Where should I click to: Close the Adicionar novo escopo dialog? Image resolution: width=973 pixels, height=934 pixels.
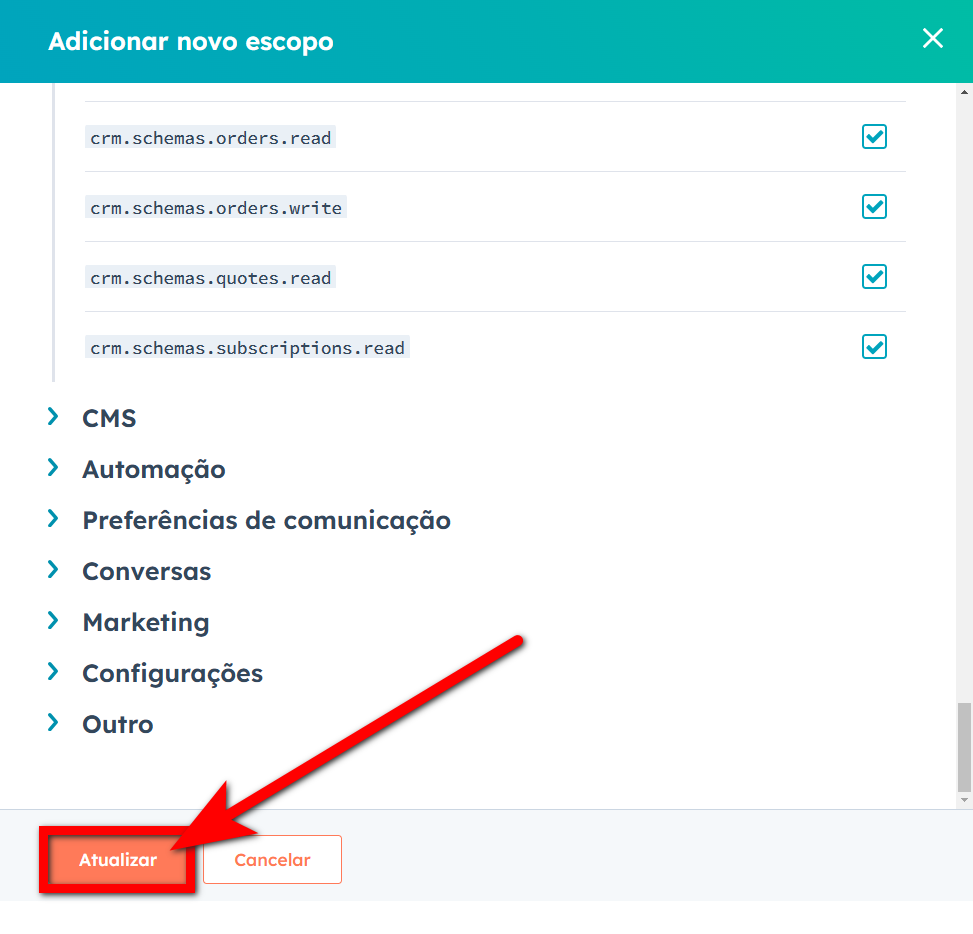tap(932, 38)
